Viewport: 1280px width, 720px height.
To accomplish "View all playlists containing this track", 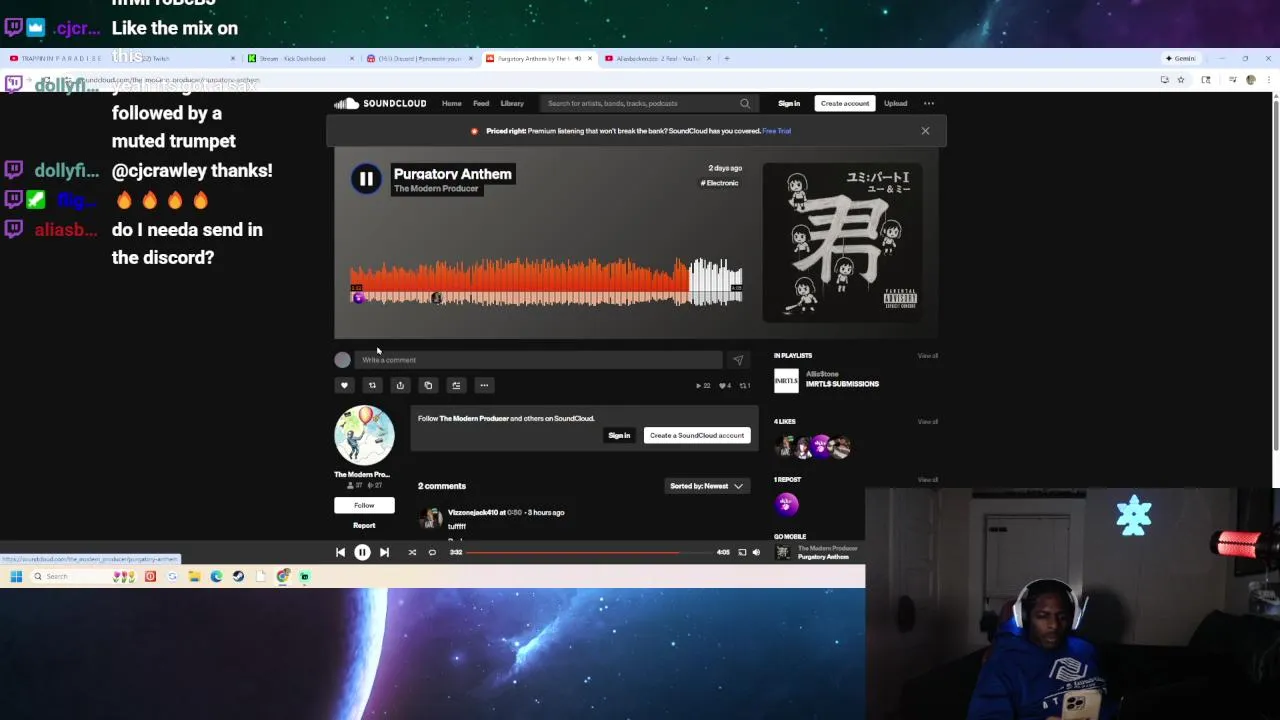I will tap(928, 355).
